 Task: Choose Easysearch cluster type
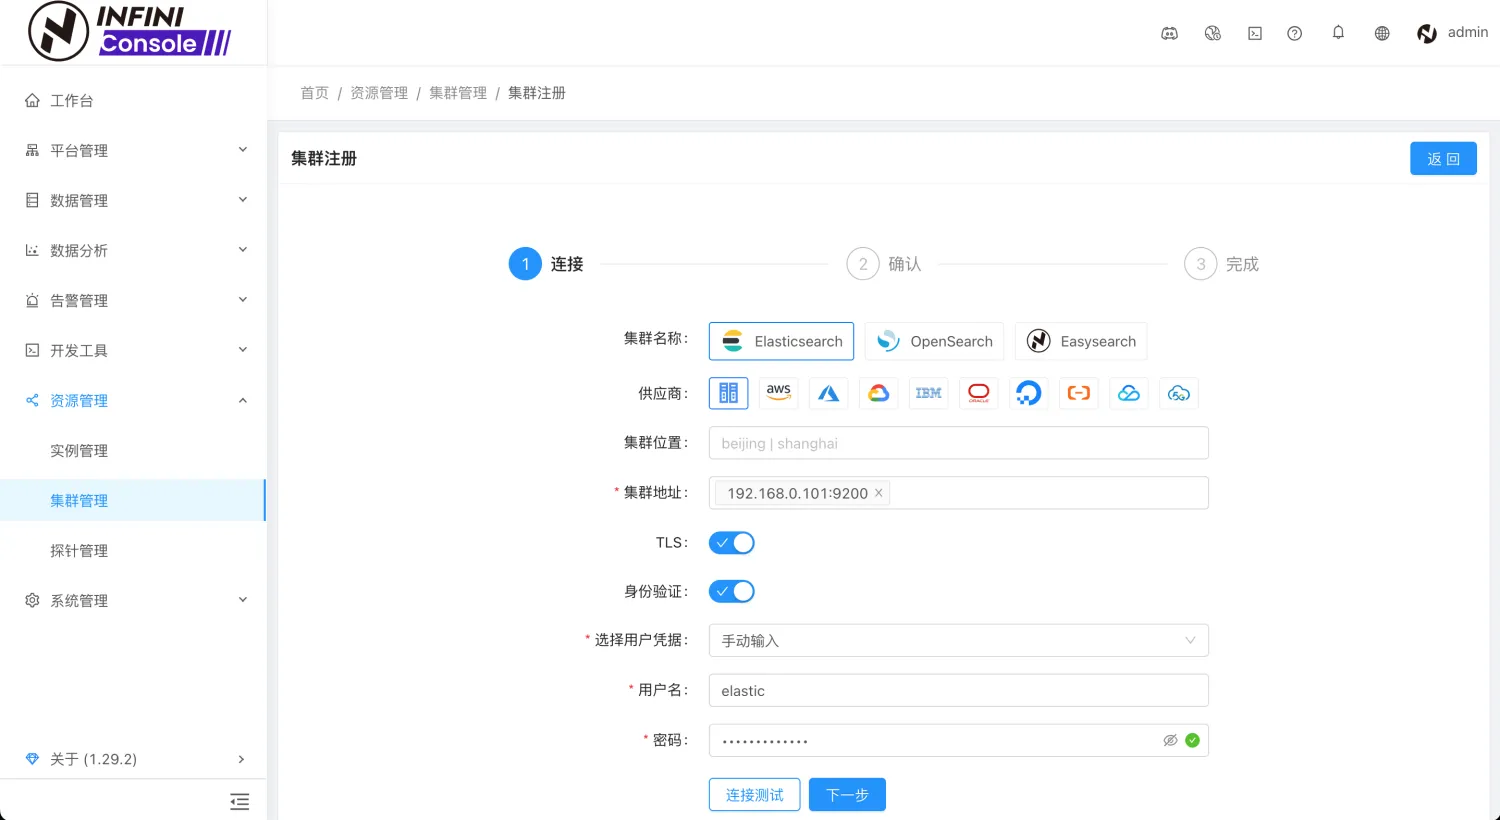[1081, 341]
